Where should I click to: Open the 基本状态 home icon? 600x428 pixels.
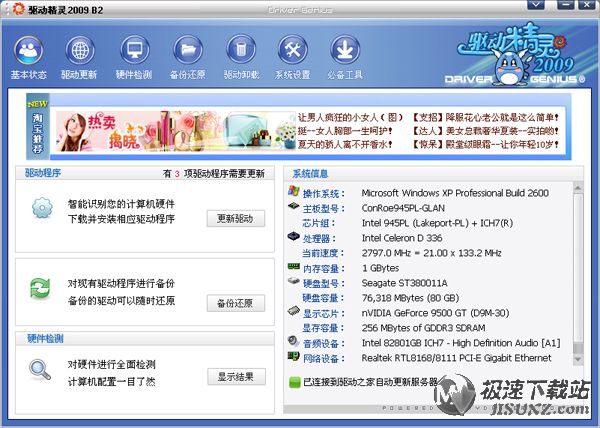pyautogui.click(x=28, y=50)
